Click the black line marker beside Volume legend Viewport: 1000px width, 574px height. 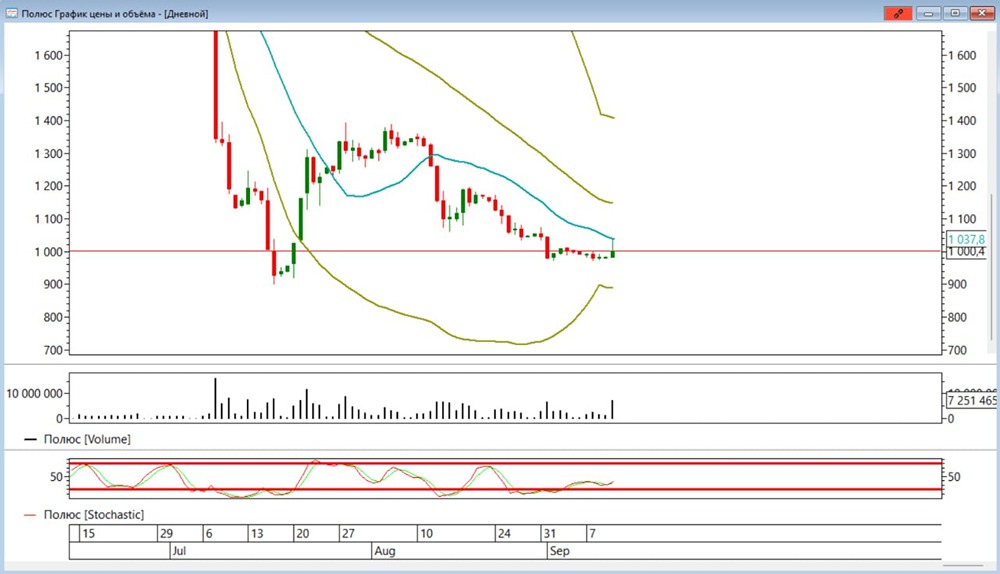(x=30, y=439)
